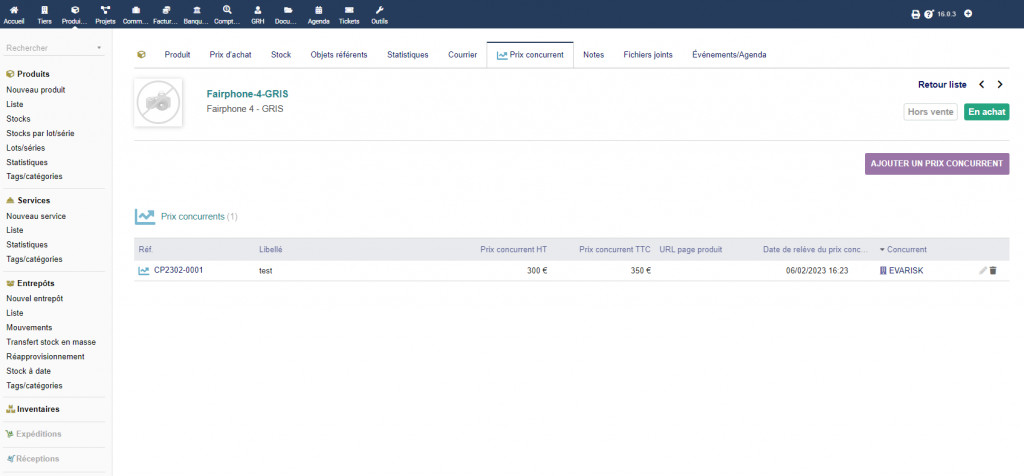Switch to the Courrier tab

(x=462, y=55)
